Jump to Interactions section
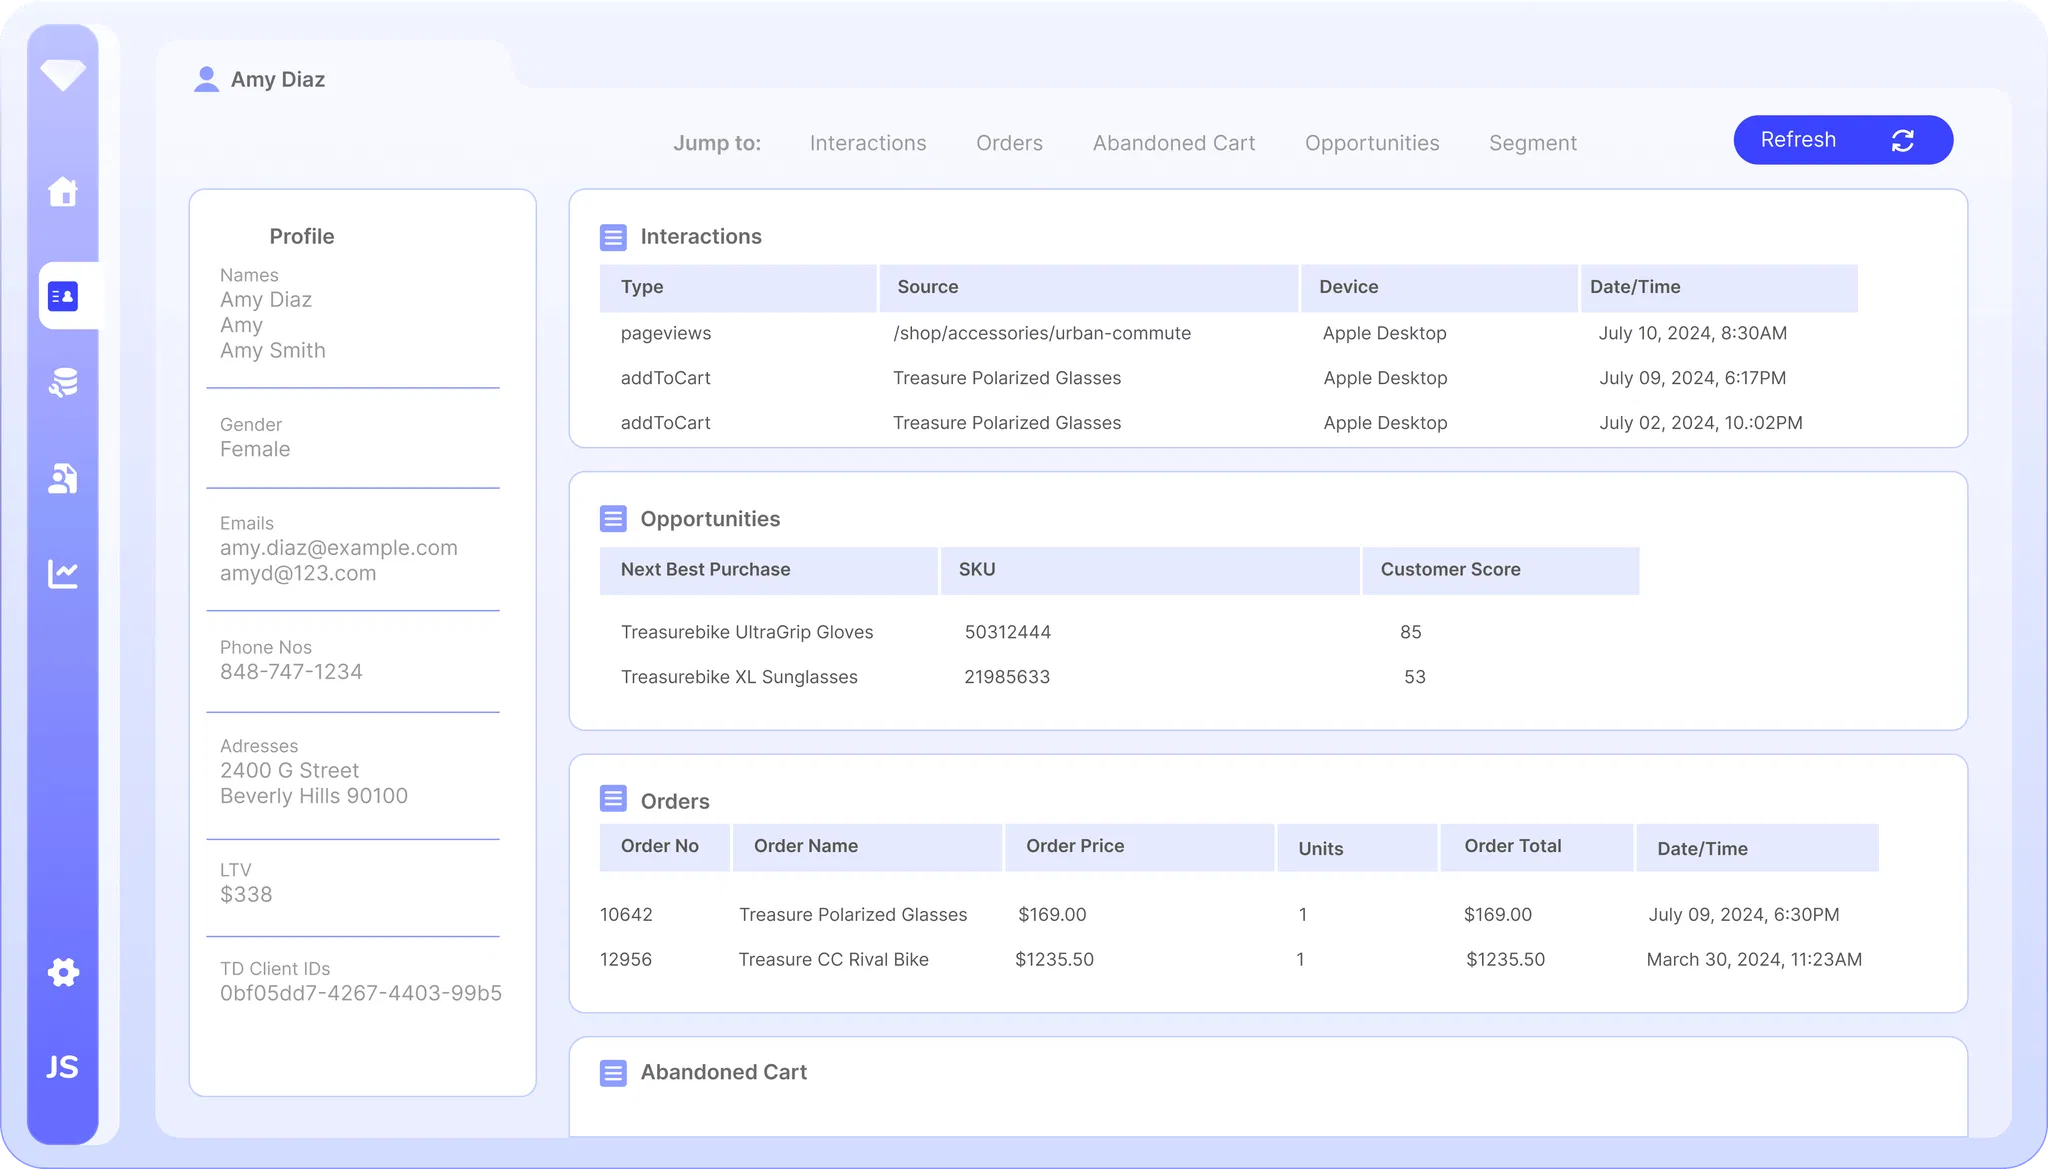 pos(867,143)
